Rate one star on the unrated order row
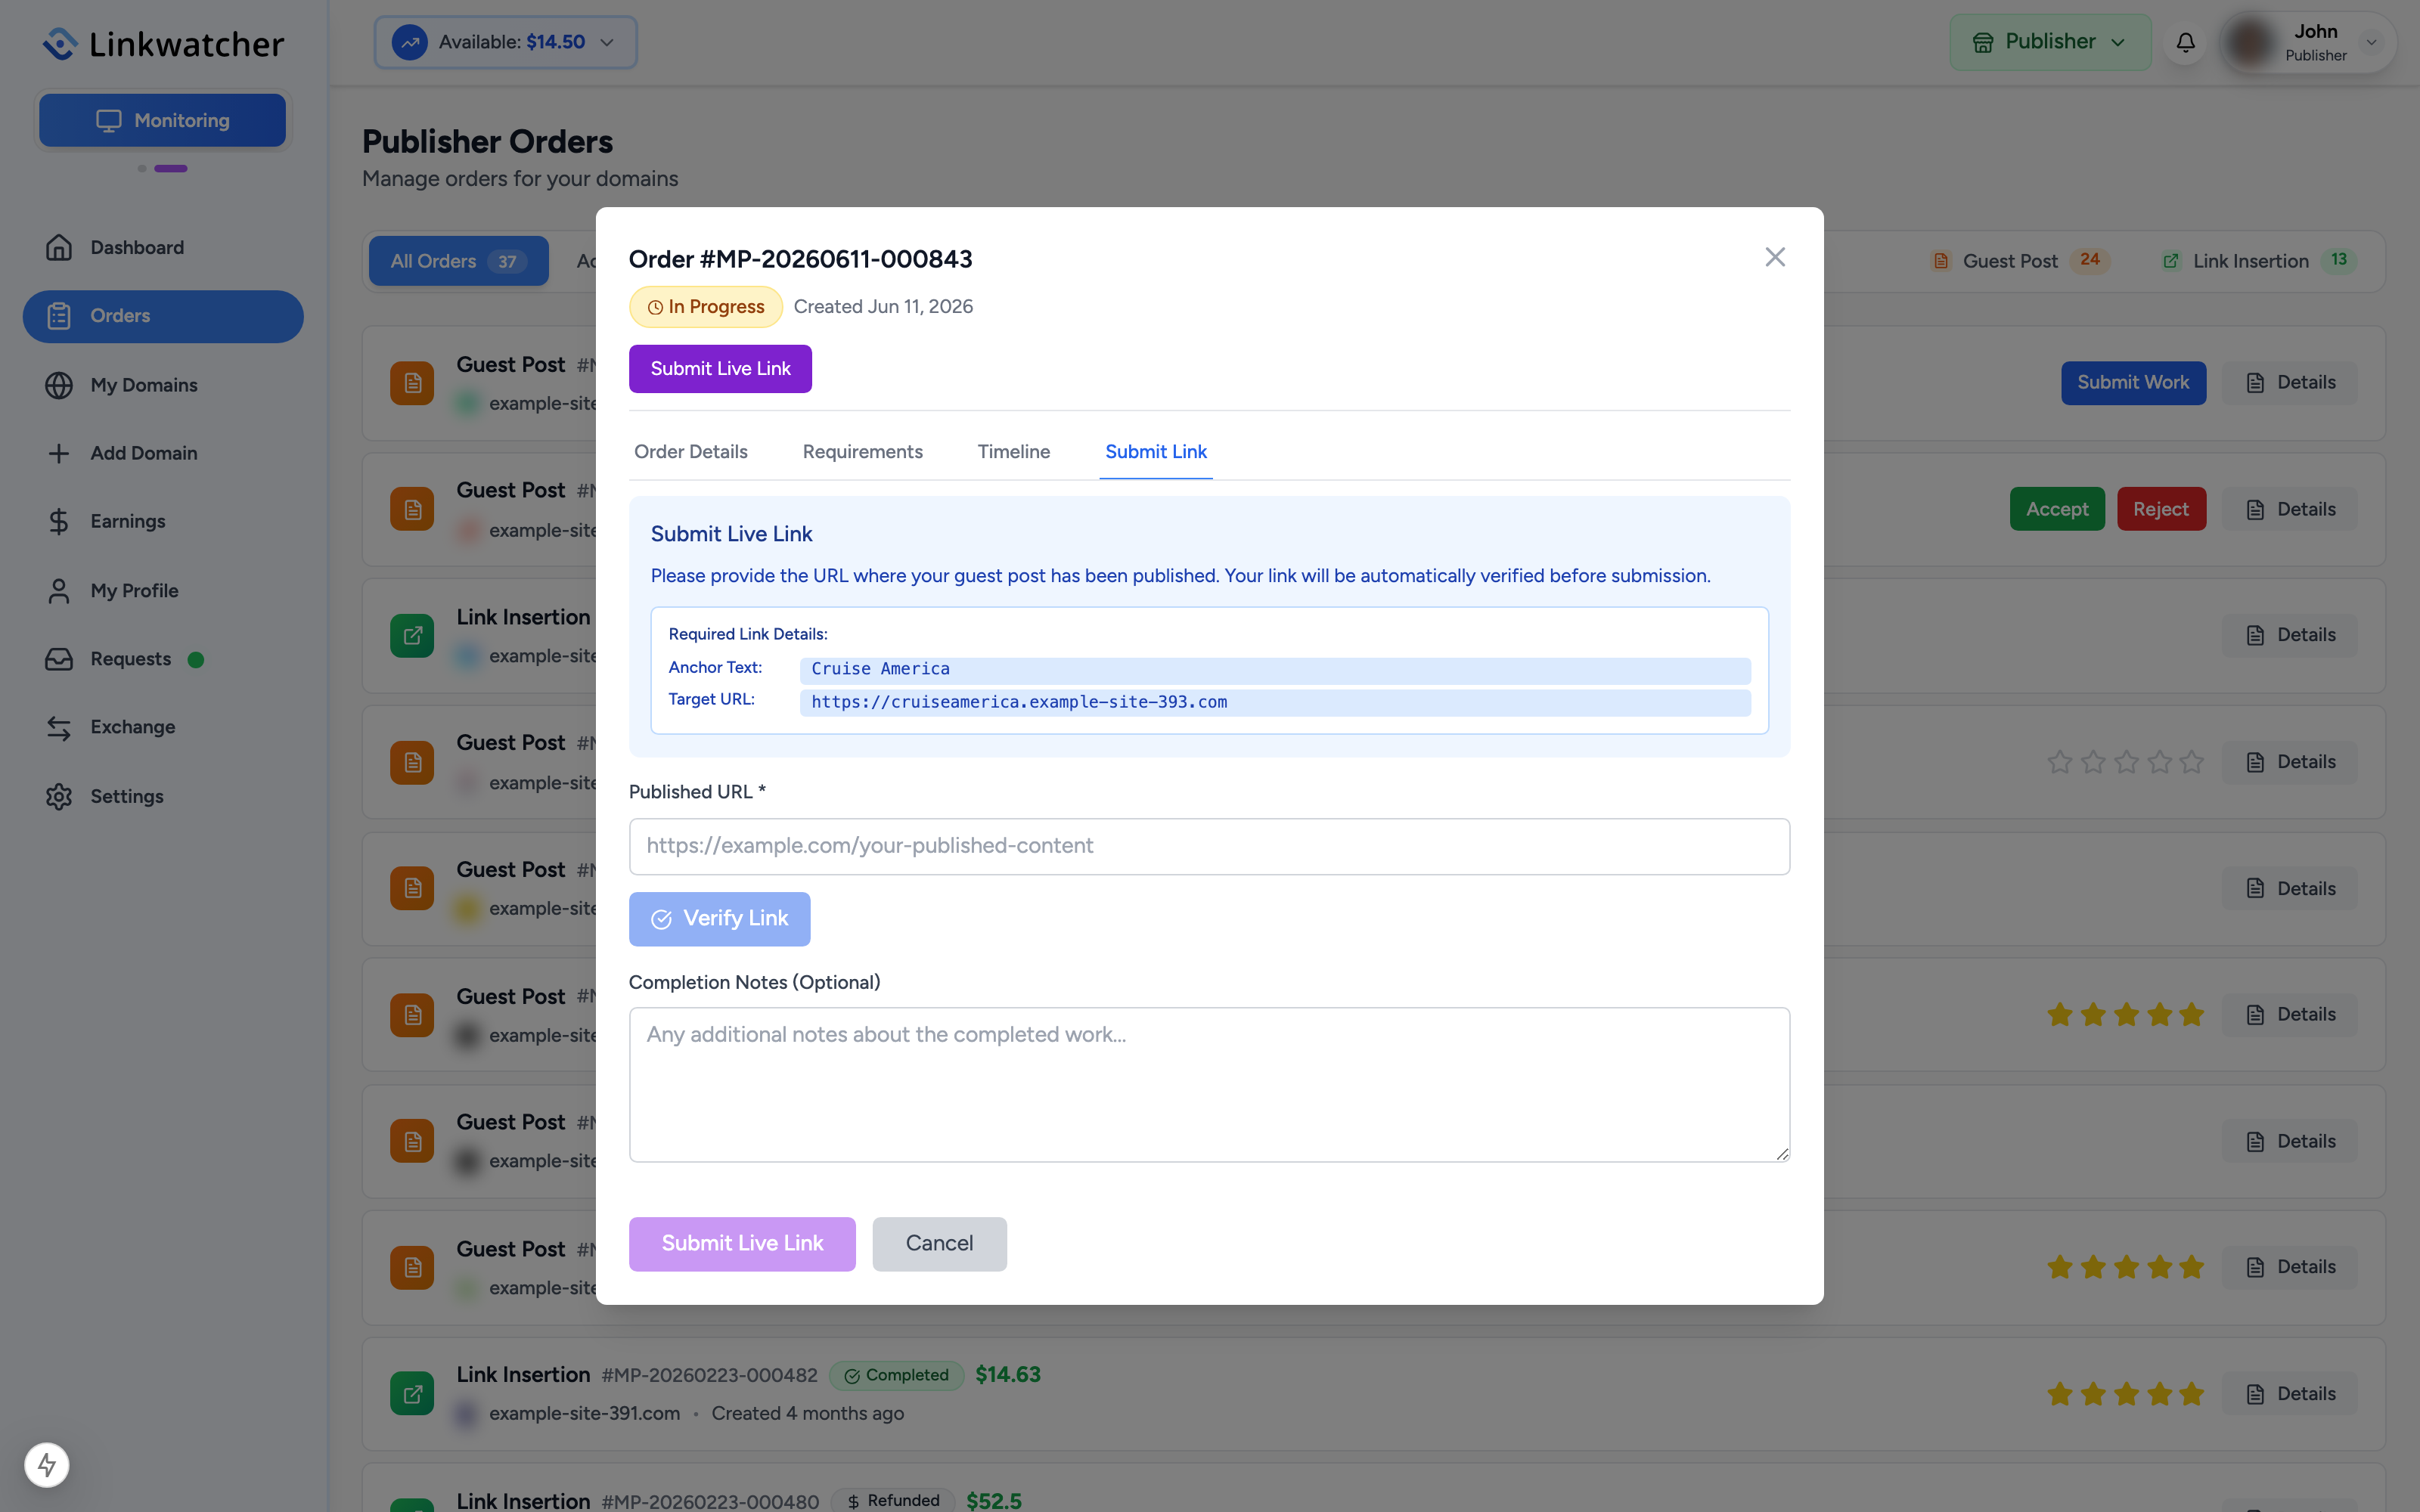This screenshot has width=2420, height=1512. pos(2059,762)
